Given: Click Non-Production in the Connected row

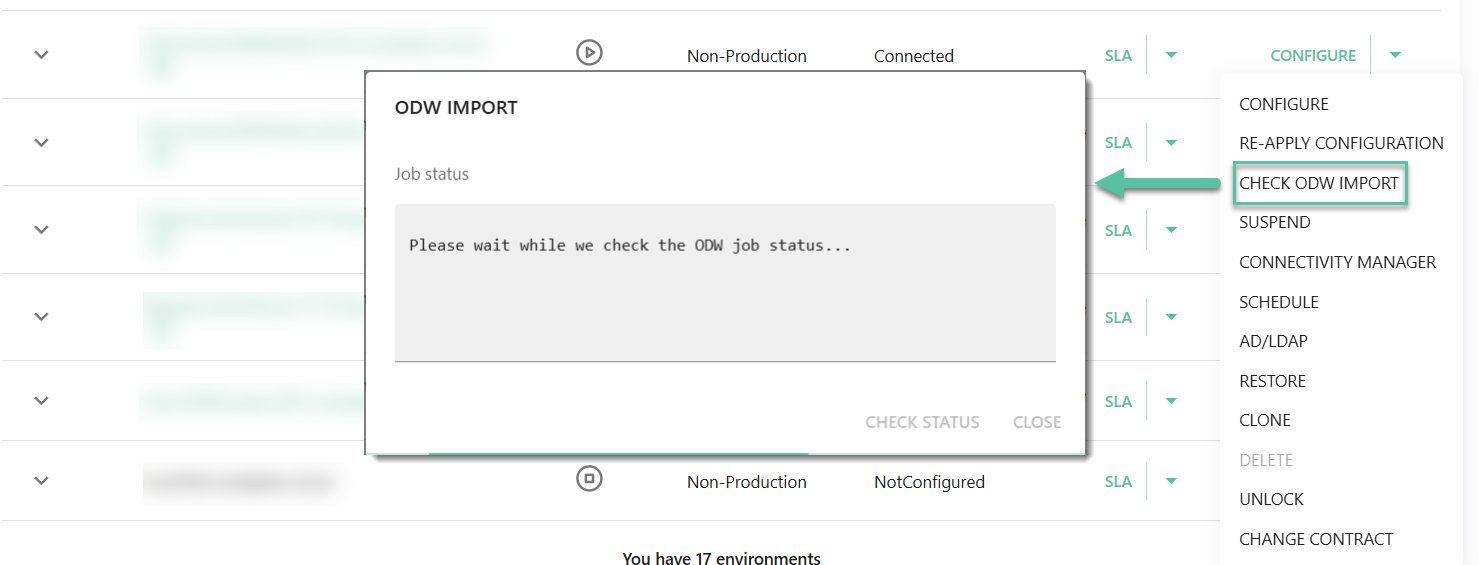Looking at the screenshot, I should [747, 56].
